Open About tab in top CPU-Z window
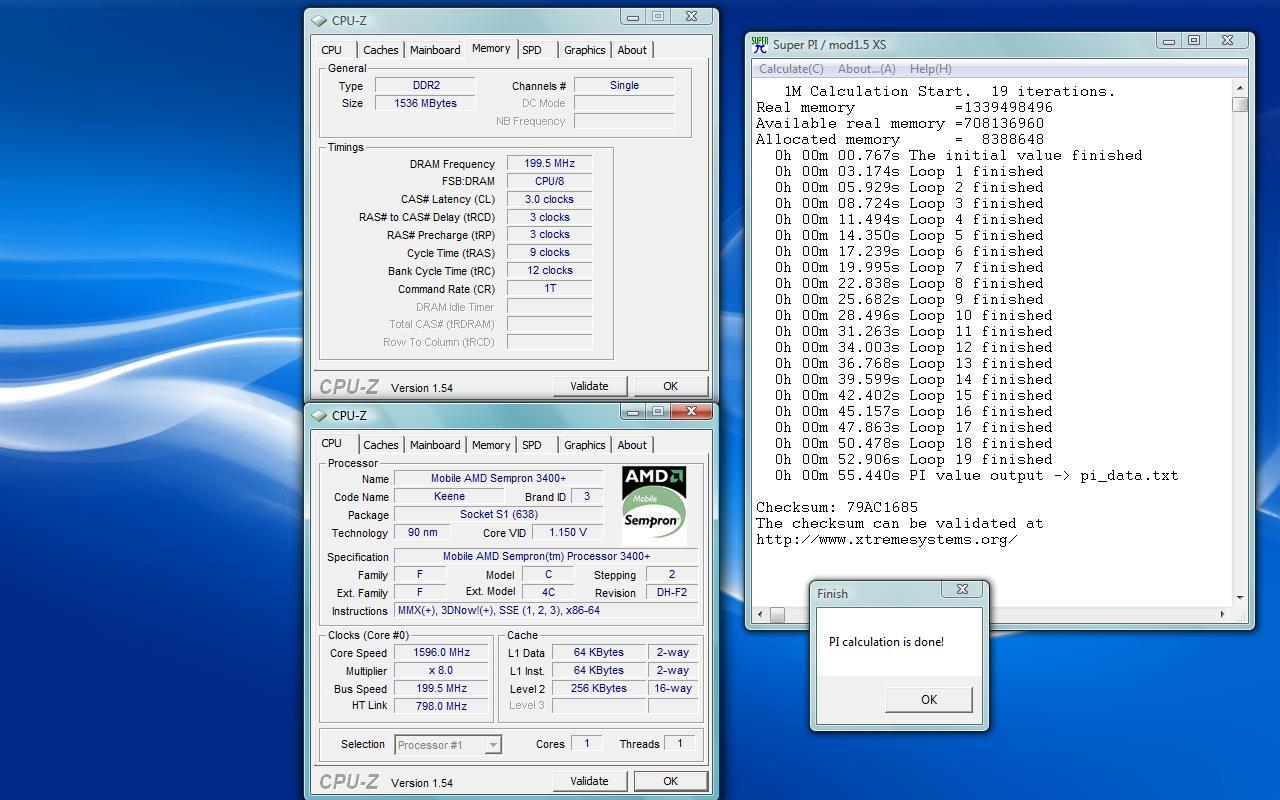 point(632,50)
